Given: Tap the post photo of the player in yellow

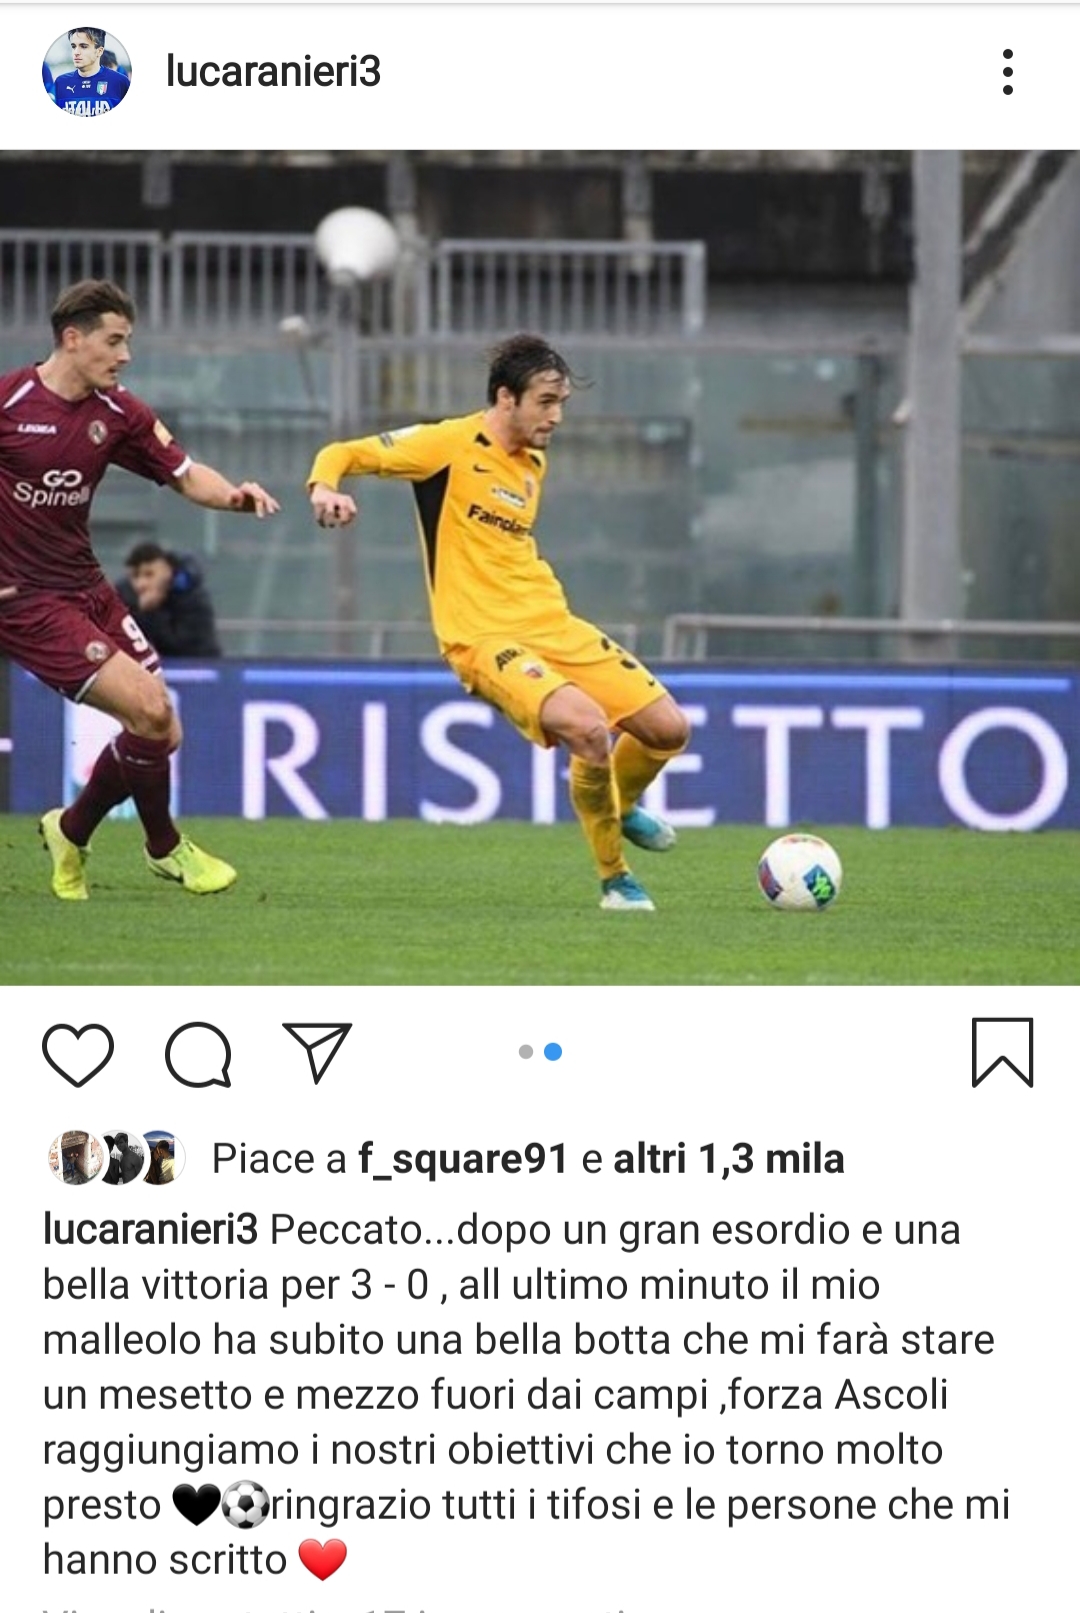Looking at the screenshot, I should point(540,568).
